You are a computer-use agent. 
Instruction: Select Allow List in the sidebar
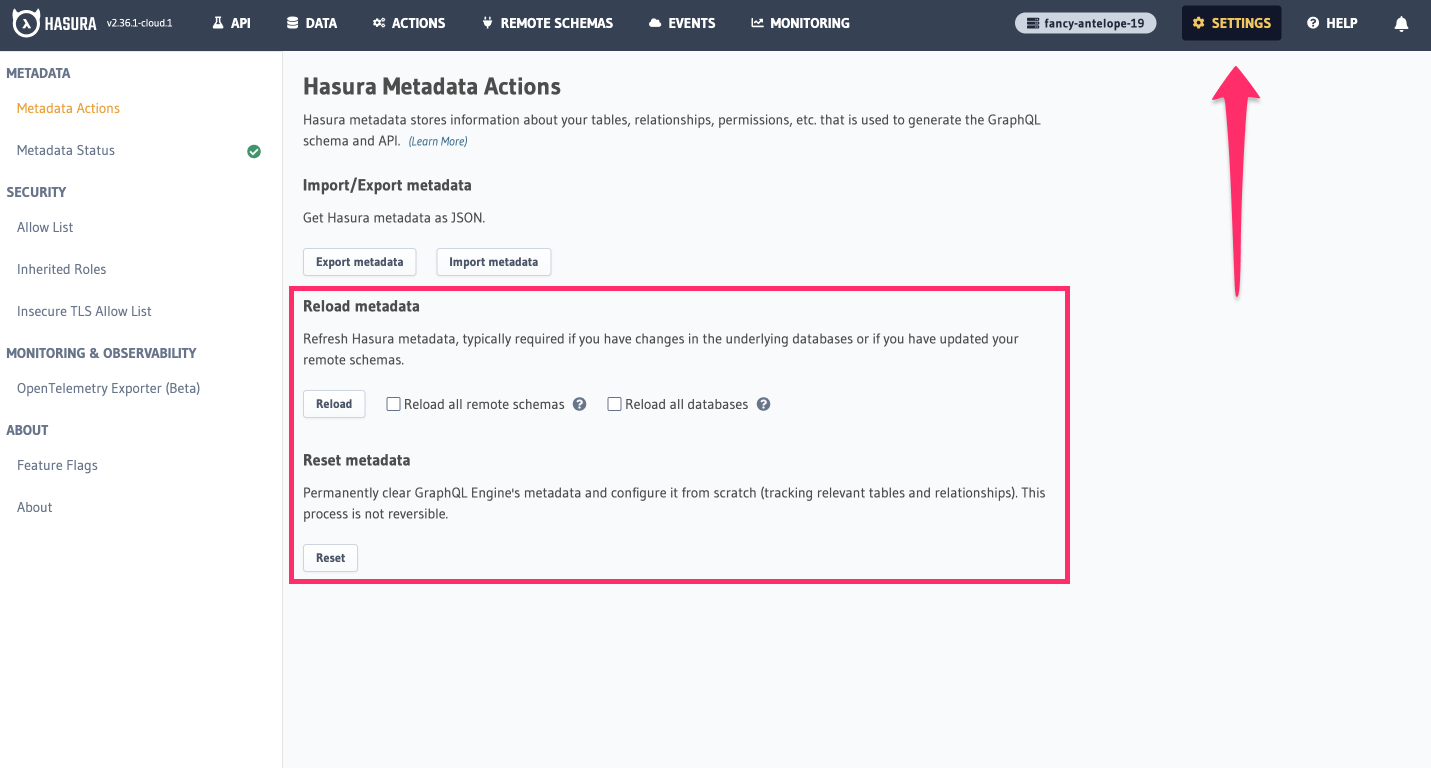click(x=44, y=227)
